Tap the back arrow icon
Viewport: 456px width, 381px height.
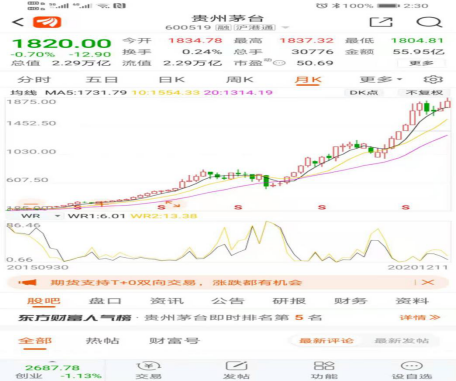point(18,22)
